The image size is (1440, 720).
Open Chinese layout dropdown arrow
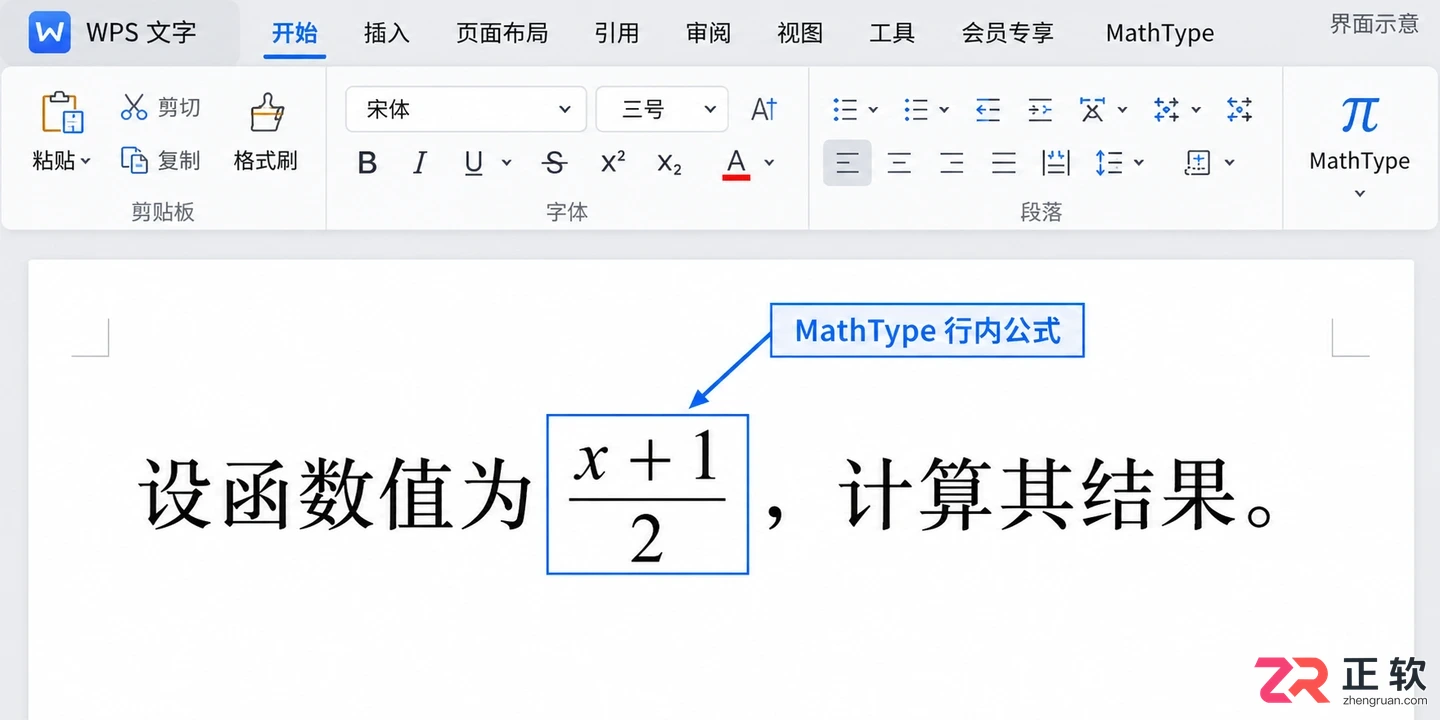[x=1122, y=109]
